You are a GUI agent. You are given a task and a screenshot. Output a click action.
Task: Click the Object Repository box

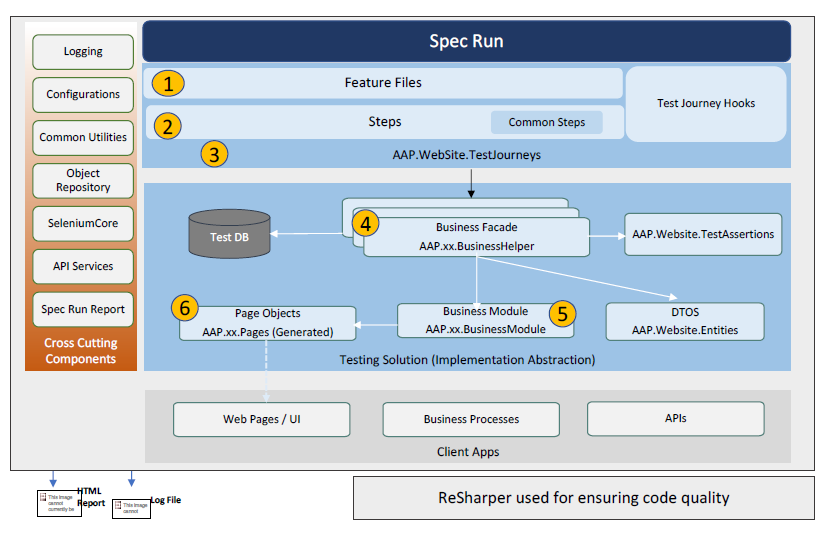(x=83, y=181)
